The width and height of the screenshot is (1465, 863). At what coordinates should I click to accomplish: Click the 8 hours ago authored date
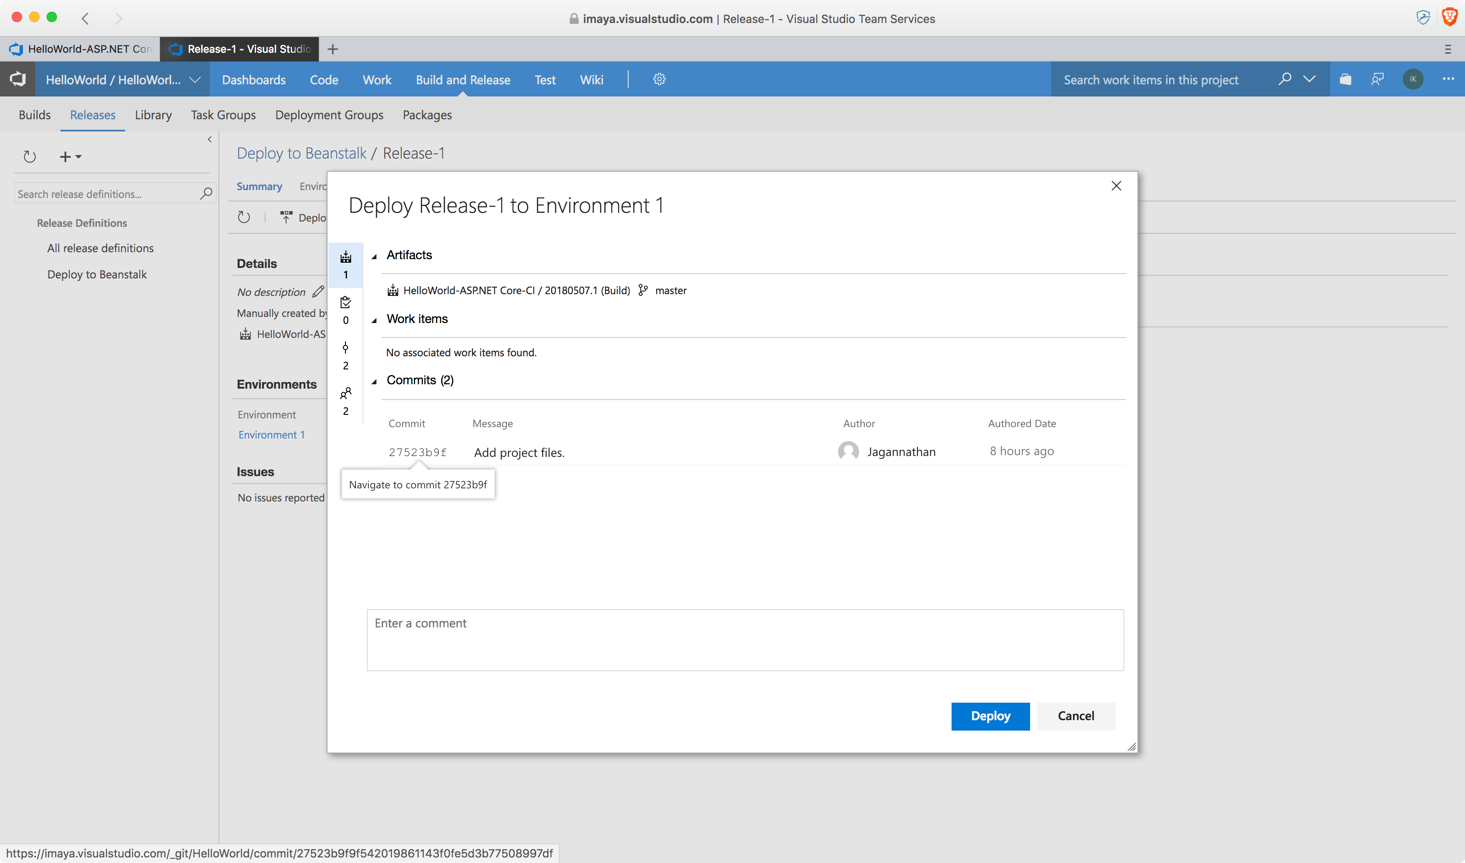1022,451
